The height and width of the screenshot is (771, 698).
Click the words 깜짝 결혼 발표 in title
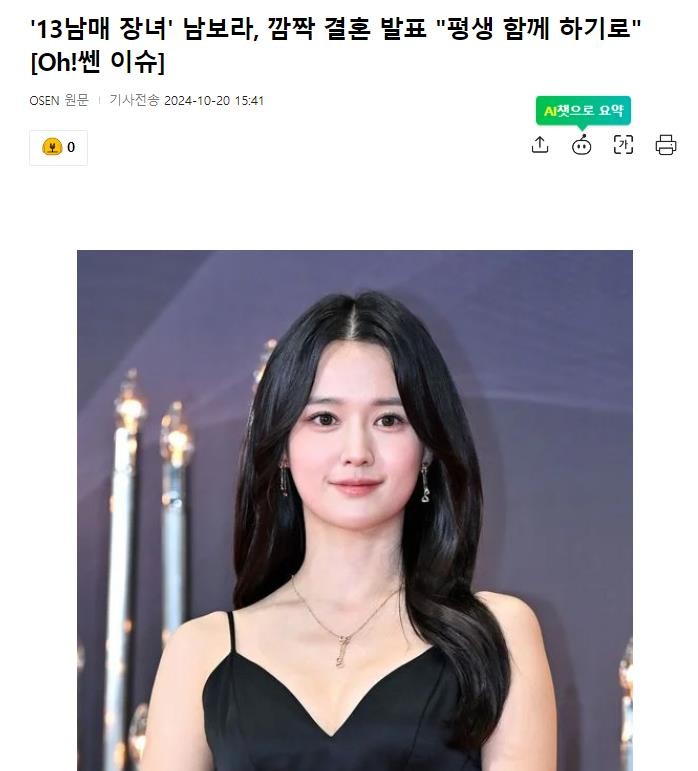(x=347, y=29)
